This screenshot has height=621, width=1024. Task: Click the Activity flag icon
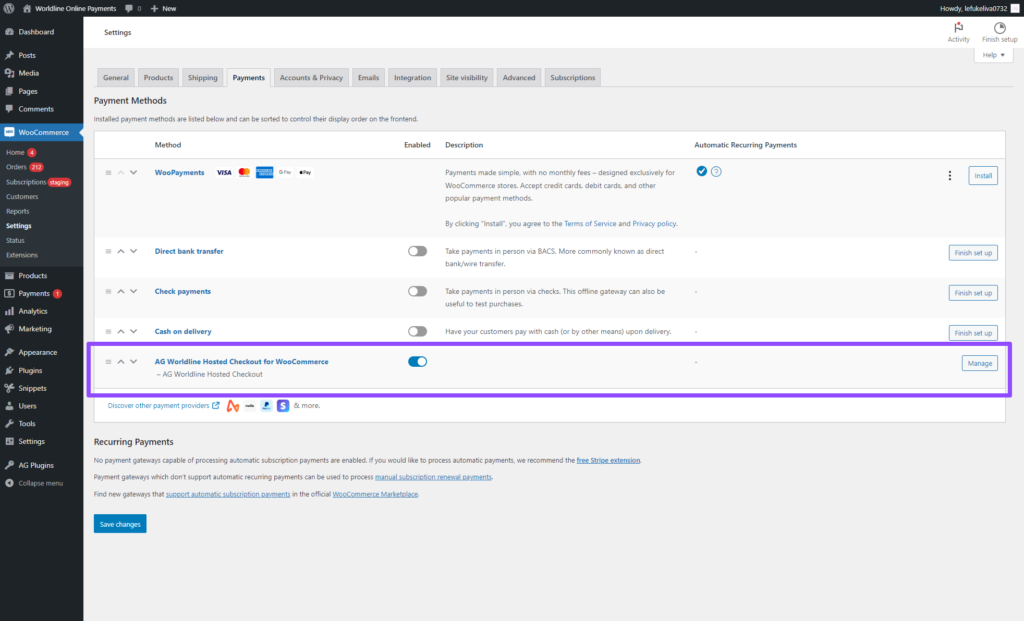point(958,28)
